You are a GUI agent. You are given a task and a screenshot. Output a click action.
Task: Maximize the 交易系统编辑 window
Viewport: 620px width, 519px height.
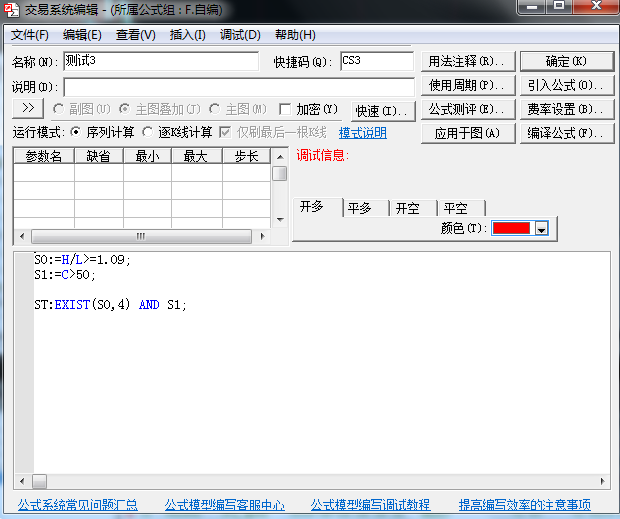(559, 6)
